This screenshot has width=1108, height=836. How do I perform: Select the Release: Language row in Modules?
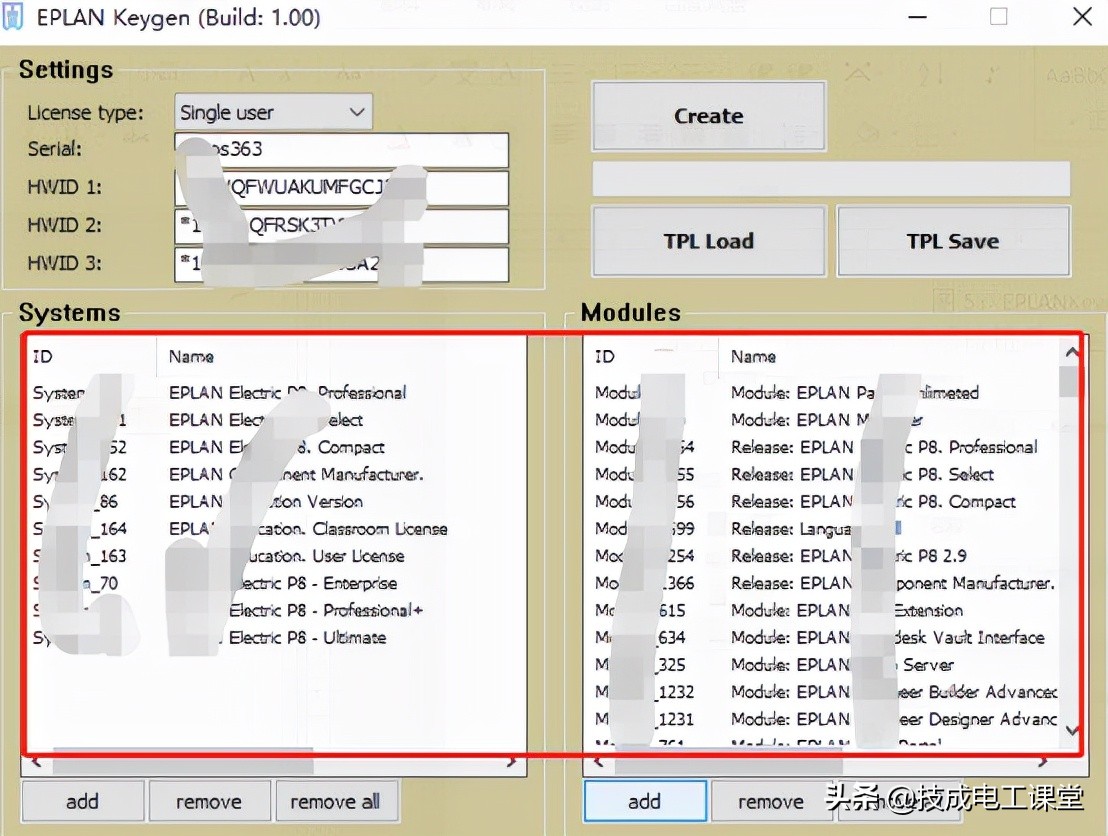coord(824,529)
